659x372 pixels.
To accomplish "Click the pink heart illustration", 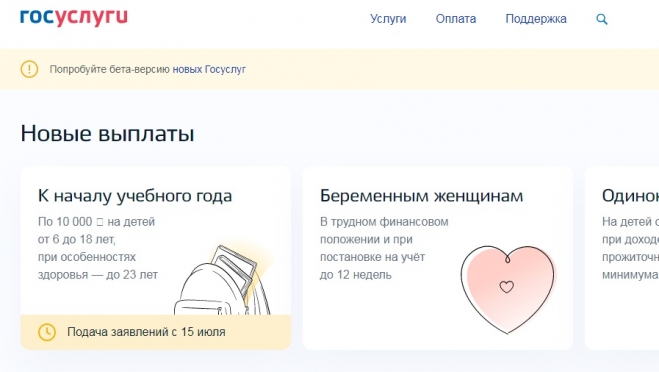I will pos(508,290).
